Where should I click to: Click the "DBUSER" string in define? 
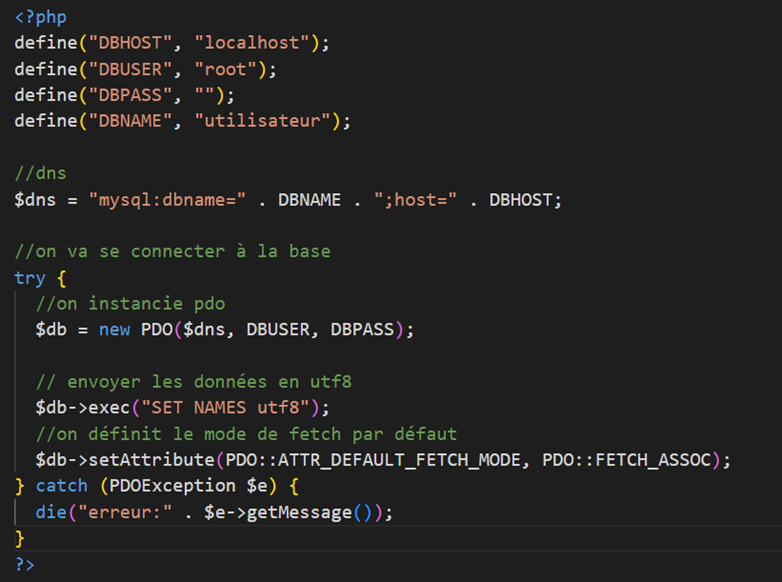pos(130,69)
